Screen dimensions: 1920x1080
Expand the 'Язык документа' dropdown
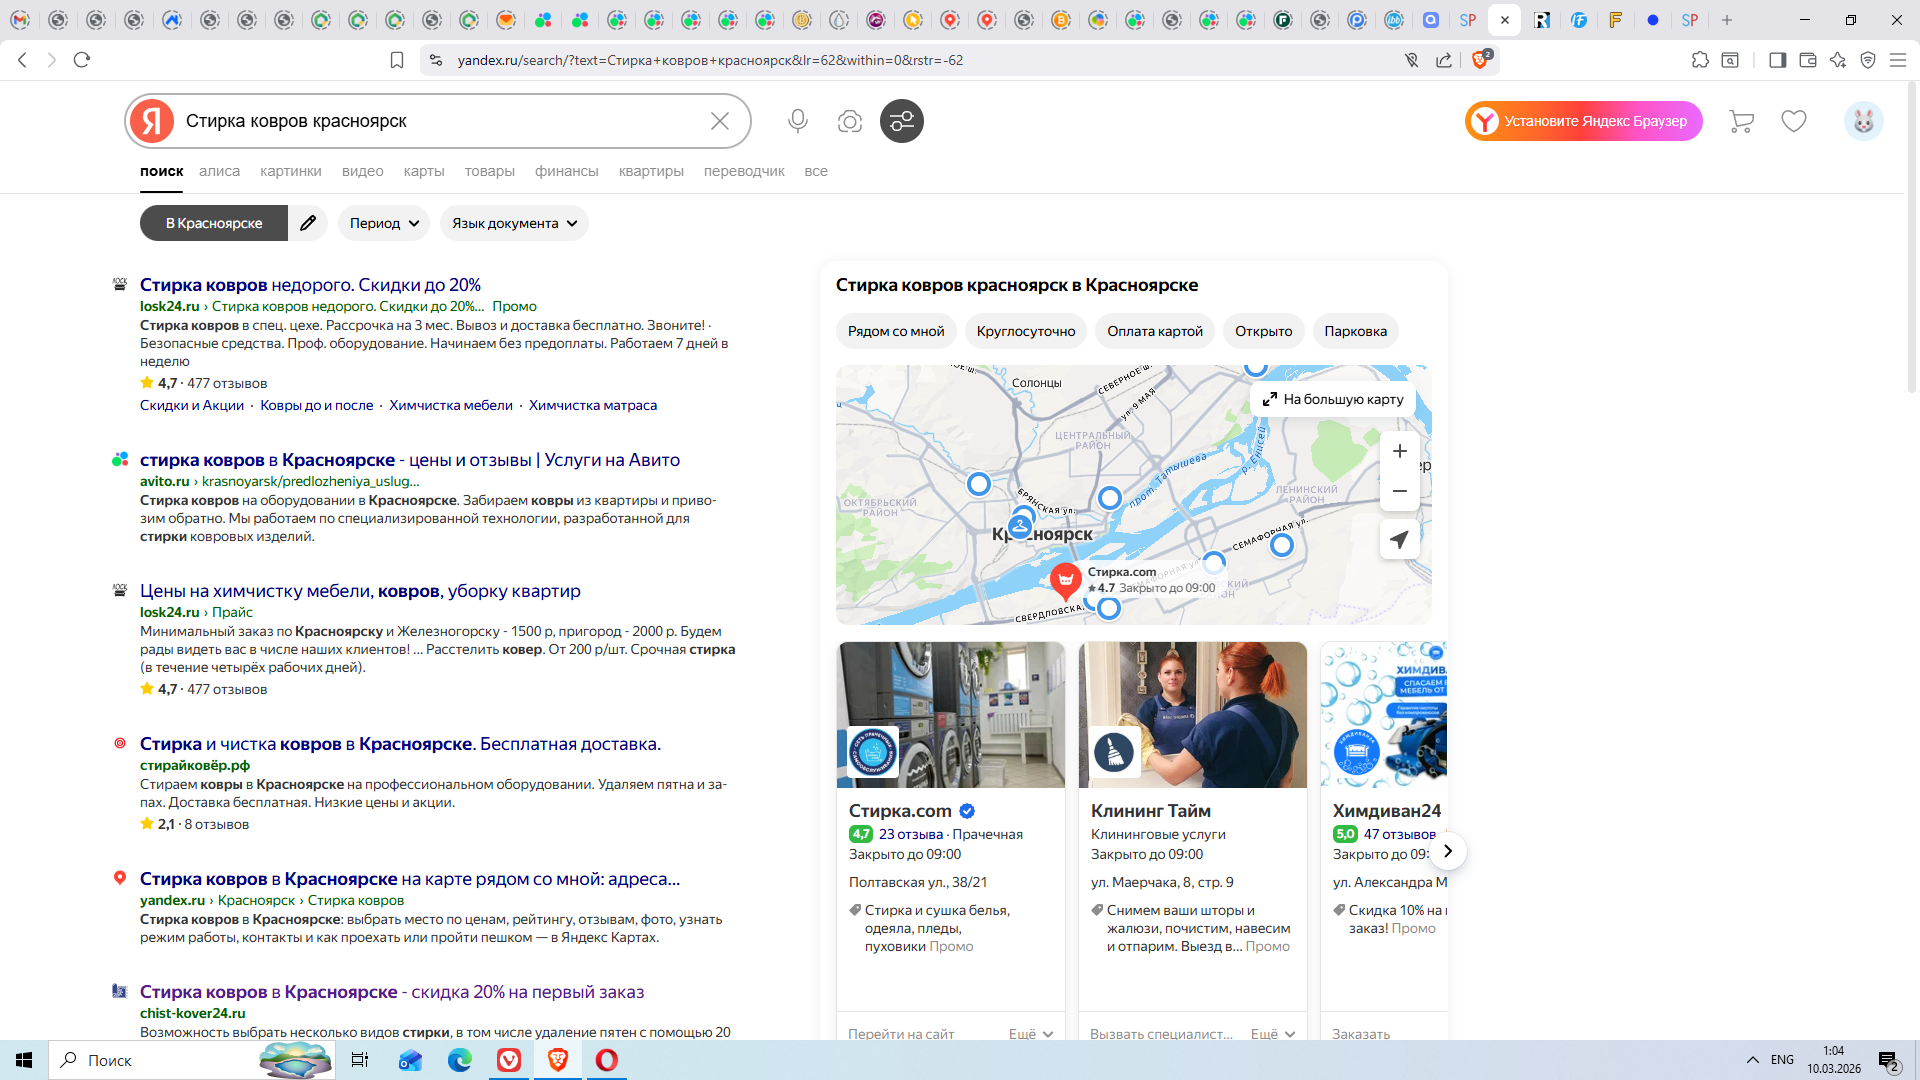tap(514, 223)
